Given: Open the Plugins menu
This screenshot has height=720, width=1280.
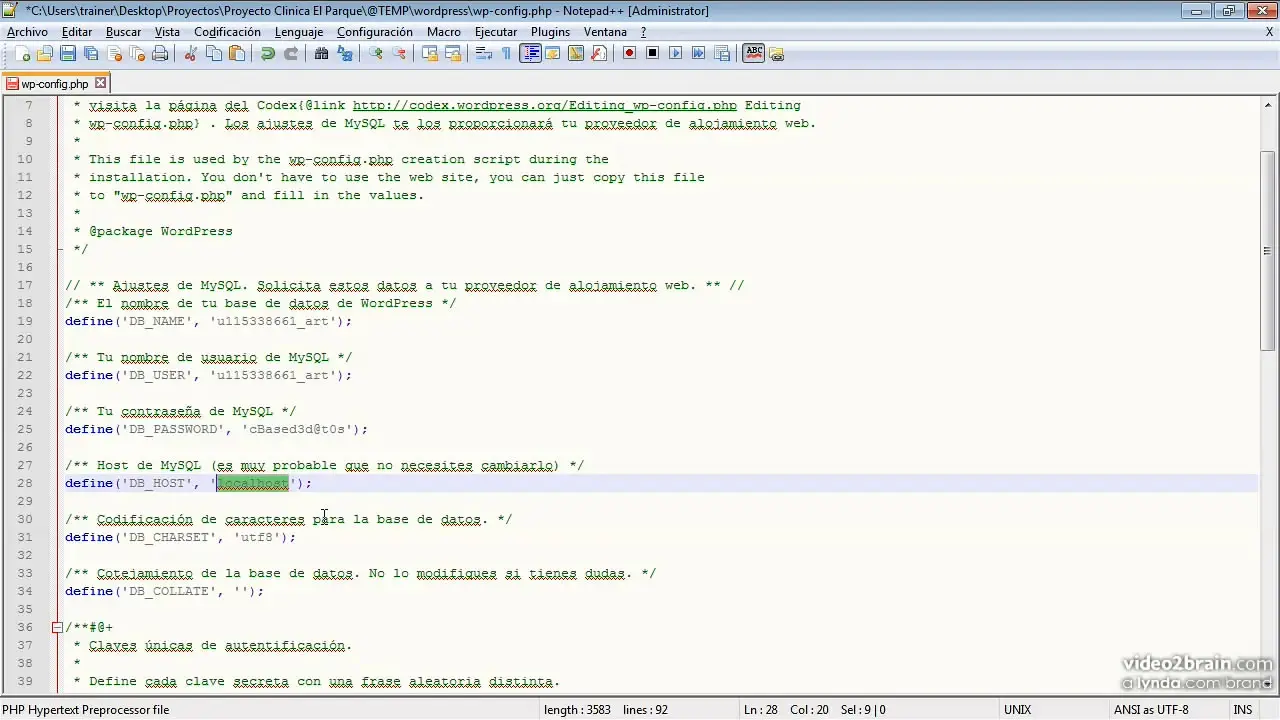Looking at the screenshot, I should pos(550,32).
